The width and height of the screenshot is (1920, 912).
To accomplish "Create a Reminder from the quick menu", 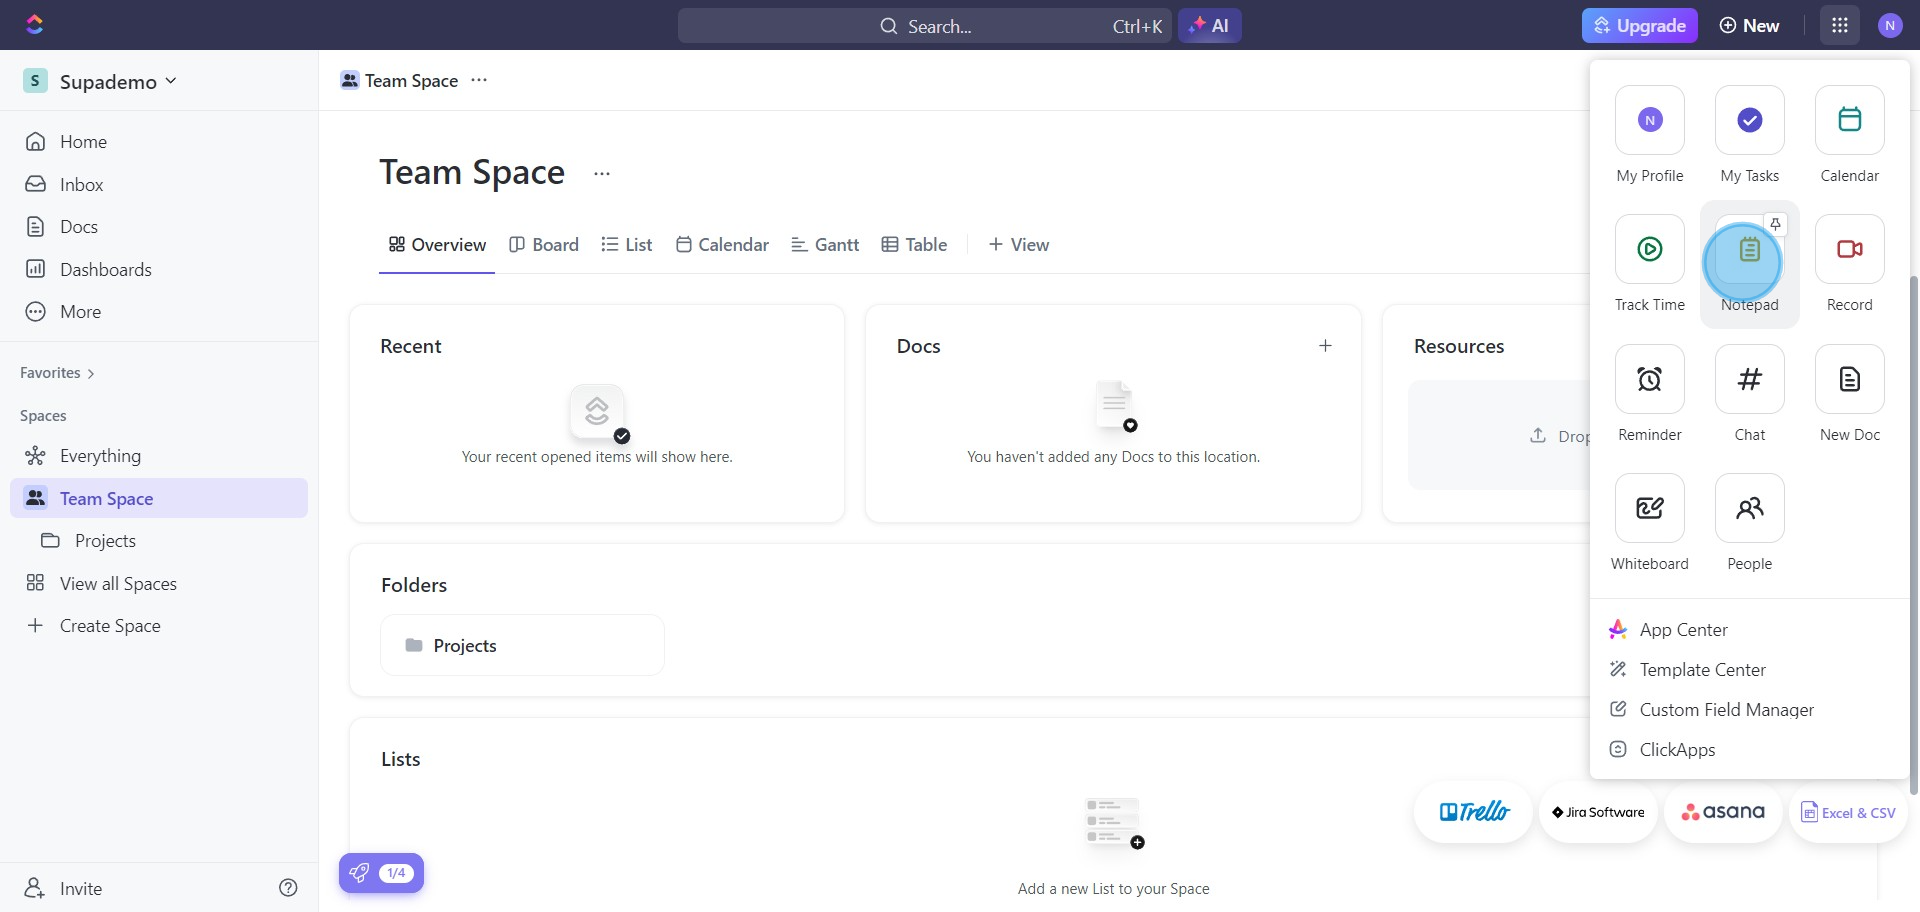I will pos(1649,393).
